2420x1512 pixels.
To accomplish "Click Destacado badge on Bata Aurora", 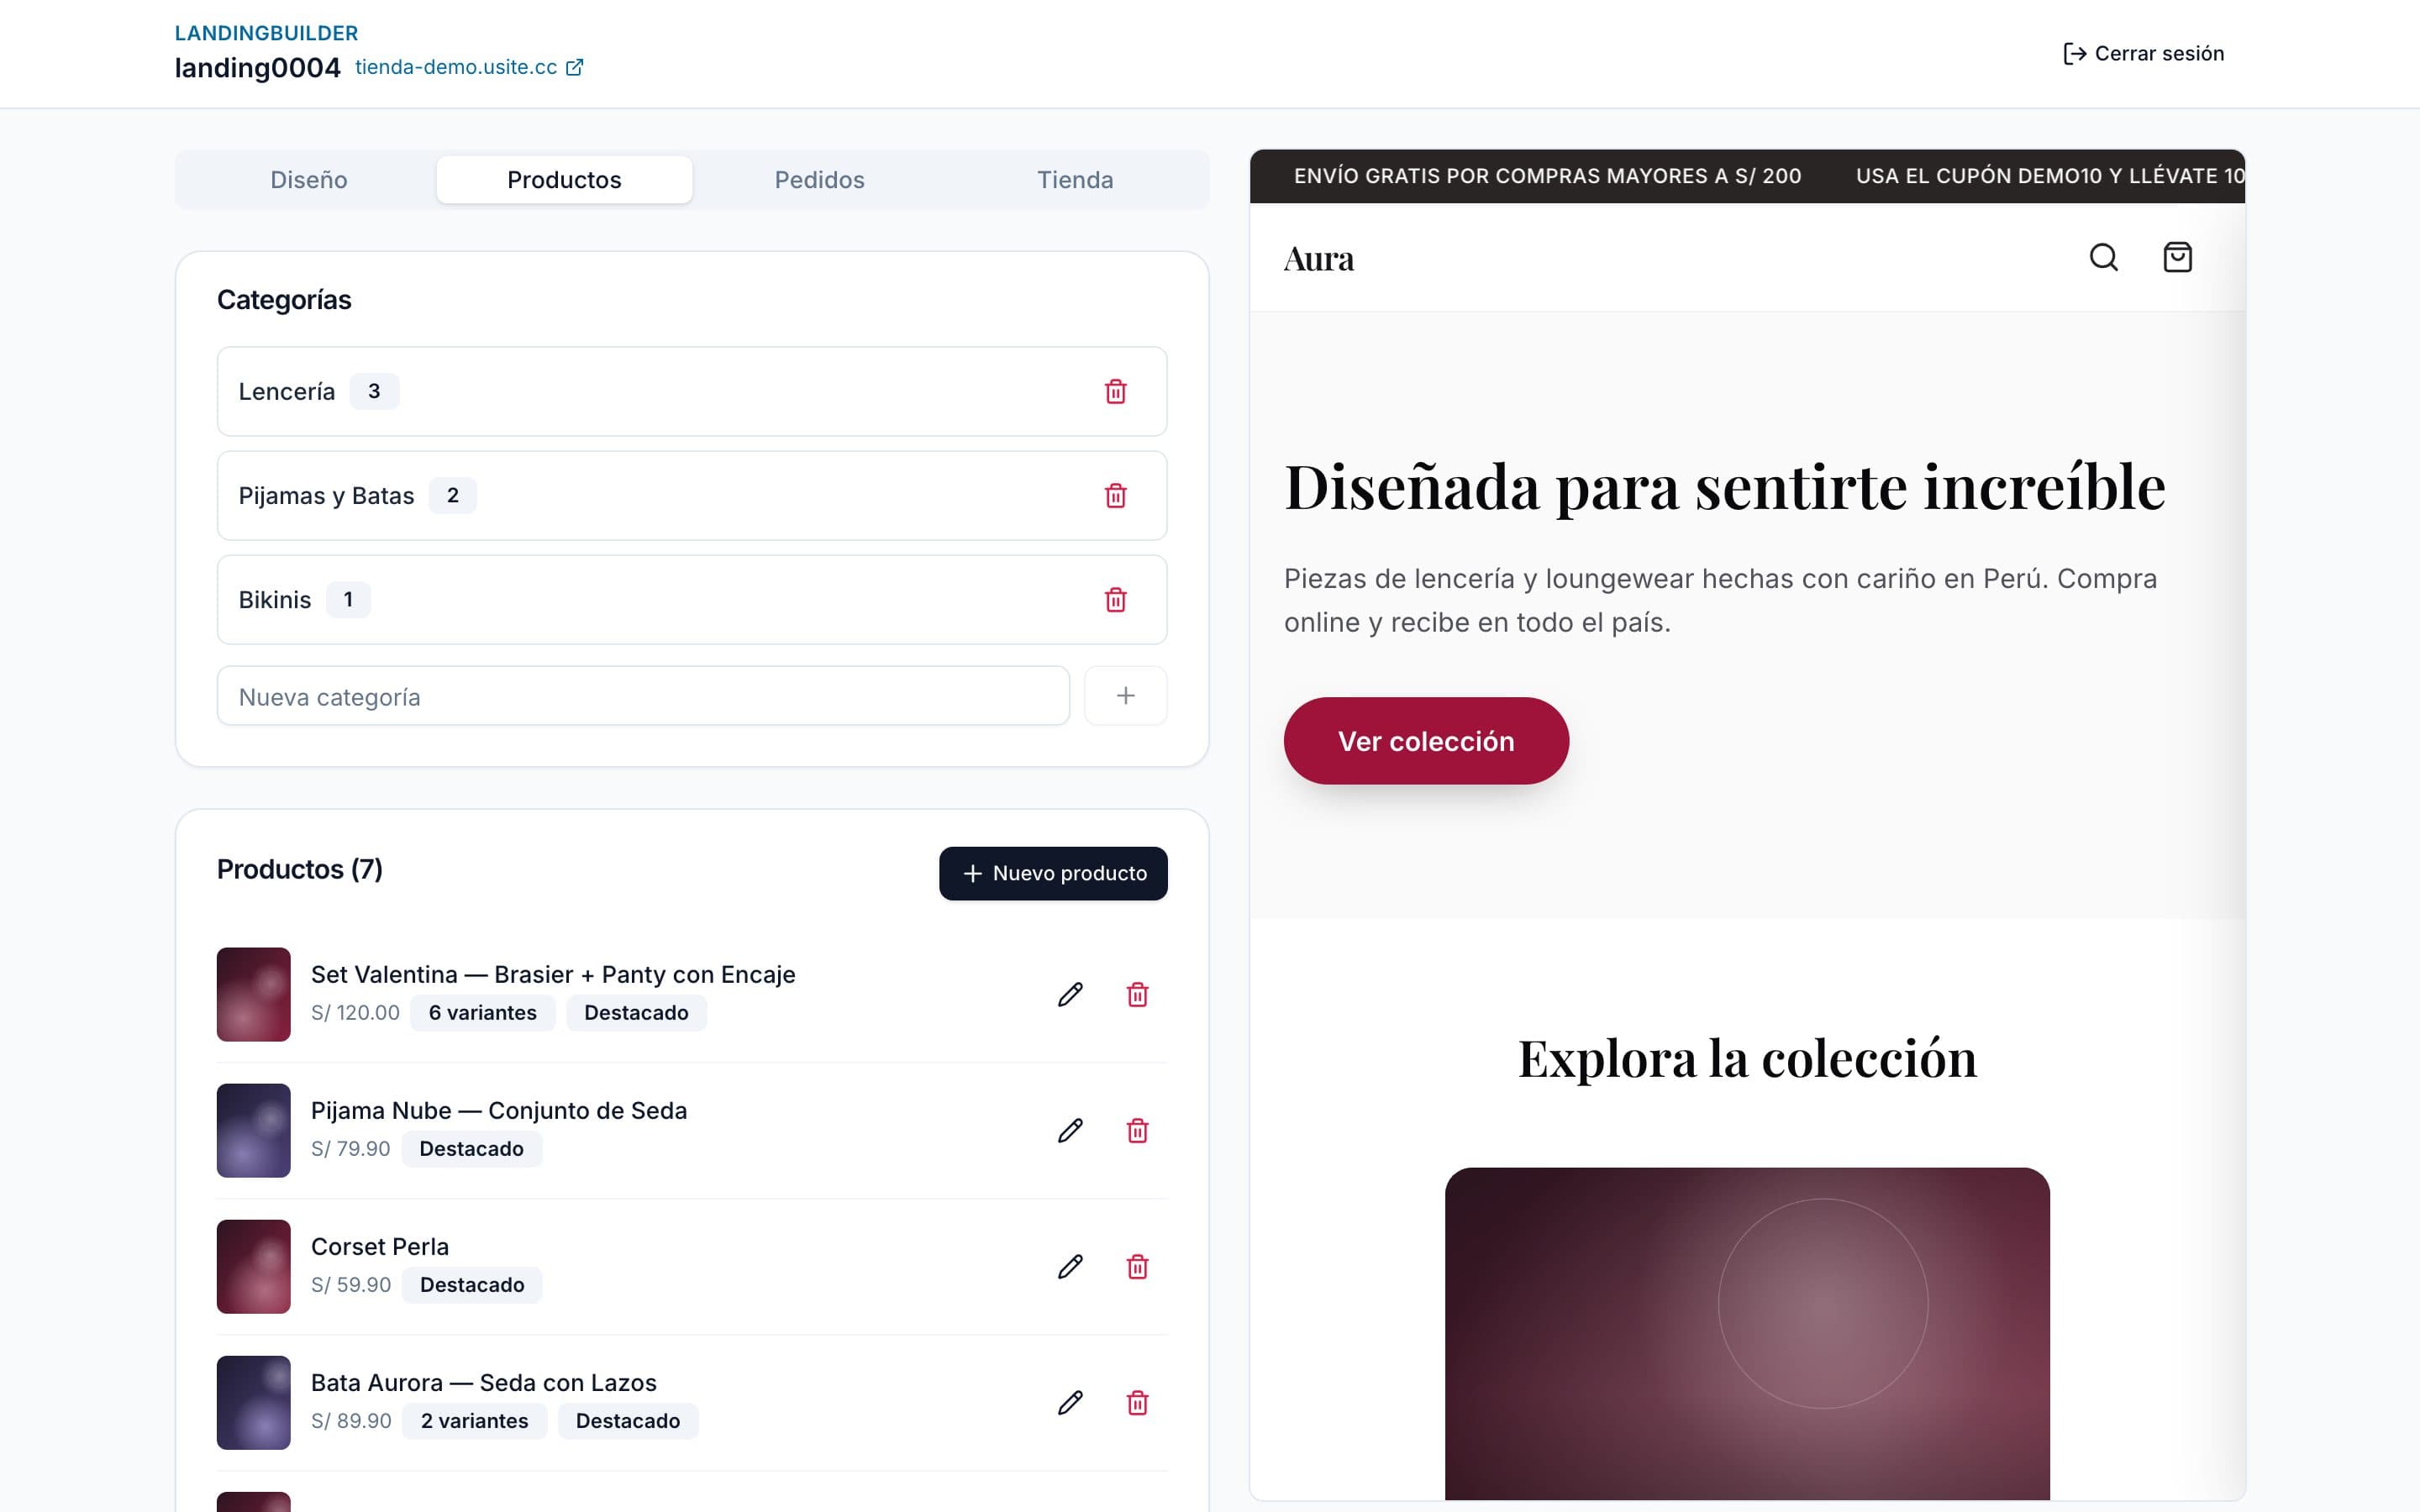I will click(628, 1420).
